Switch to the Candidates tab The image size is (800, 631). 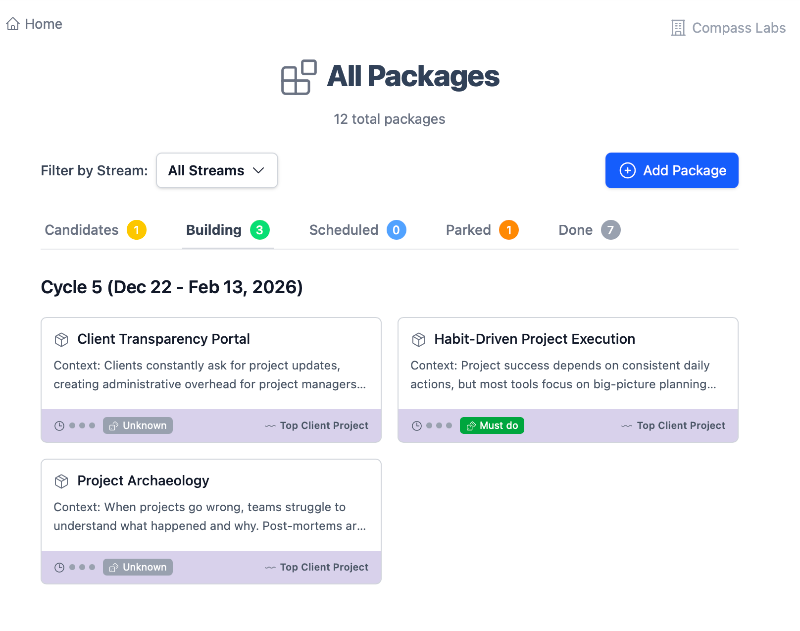82,230
